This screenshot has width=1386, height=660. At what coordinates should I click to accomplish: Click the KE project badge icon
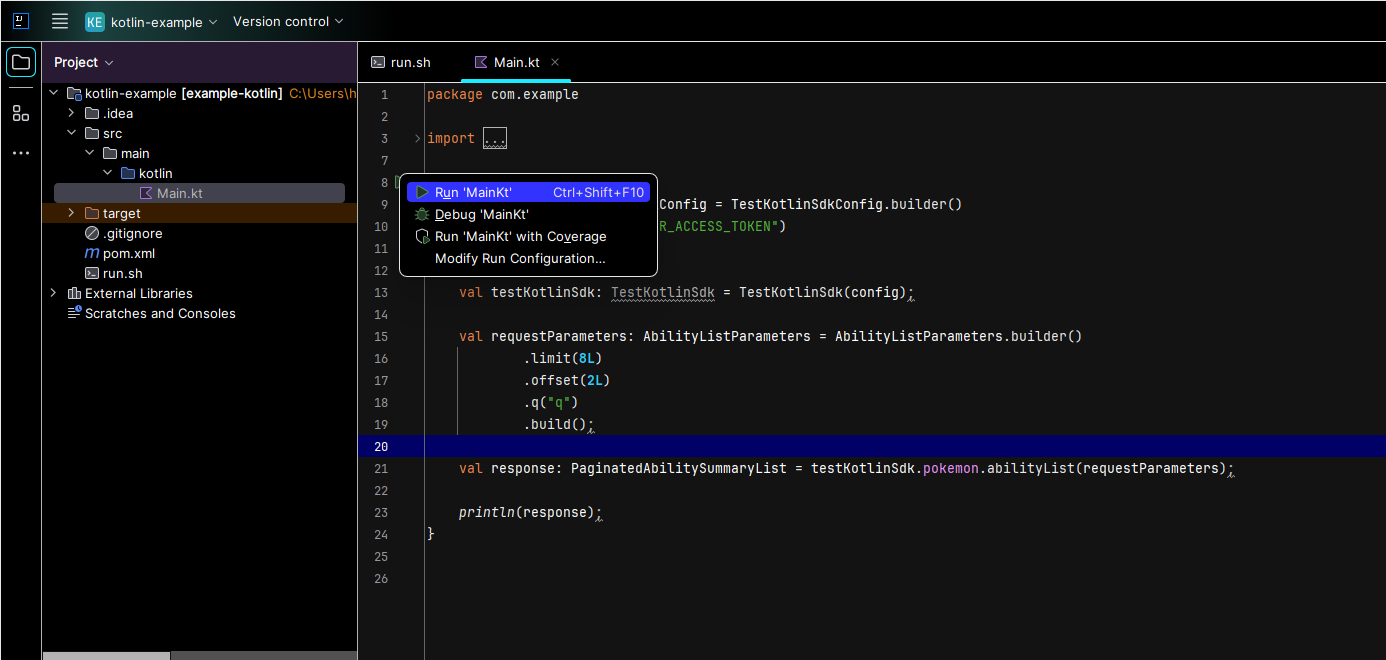95,22
